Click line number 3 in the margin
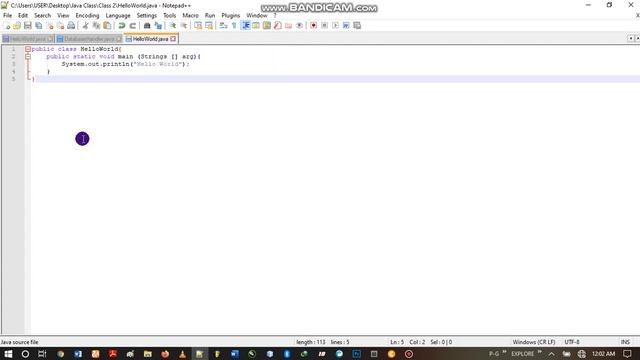Screen dimensions: 640x360 [x=13, y=64]
